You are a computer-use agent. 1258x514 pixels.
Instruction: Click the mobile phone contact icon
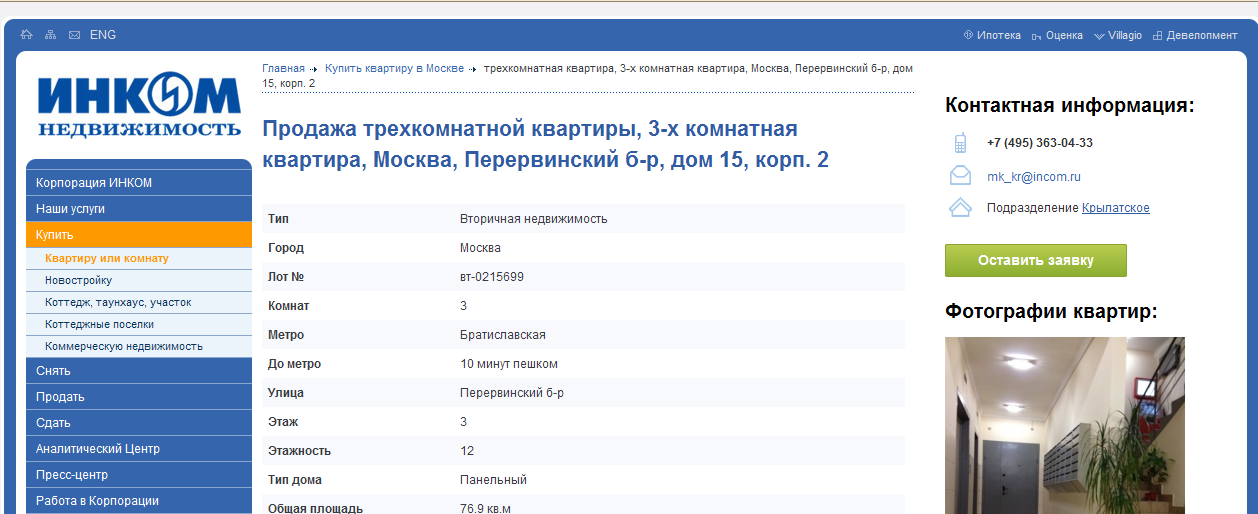point(960,143)
